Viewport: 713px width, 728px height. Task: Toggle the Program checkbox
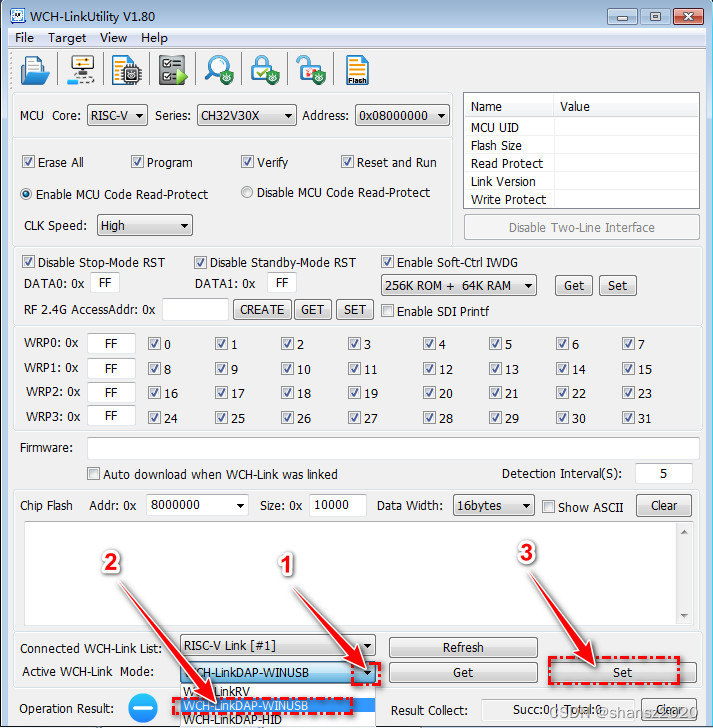tap(137, 162)
